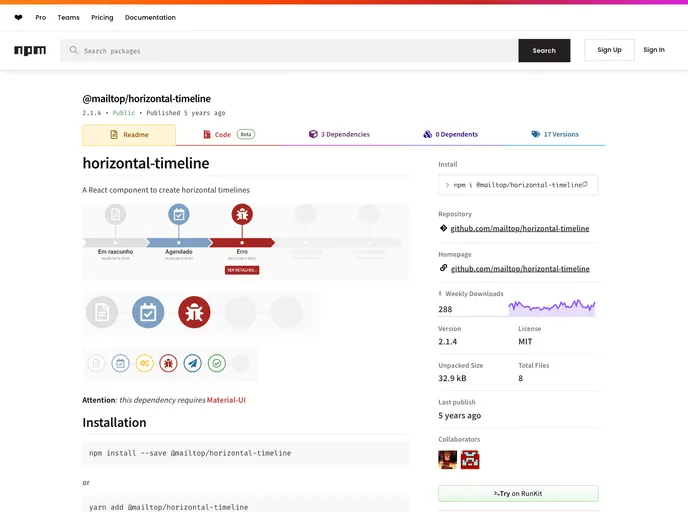The height and width of the screenshot is (512, 688).
Task: Click the magnifier icon in the search box
Action: tap(73, 50)
